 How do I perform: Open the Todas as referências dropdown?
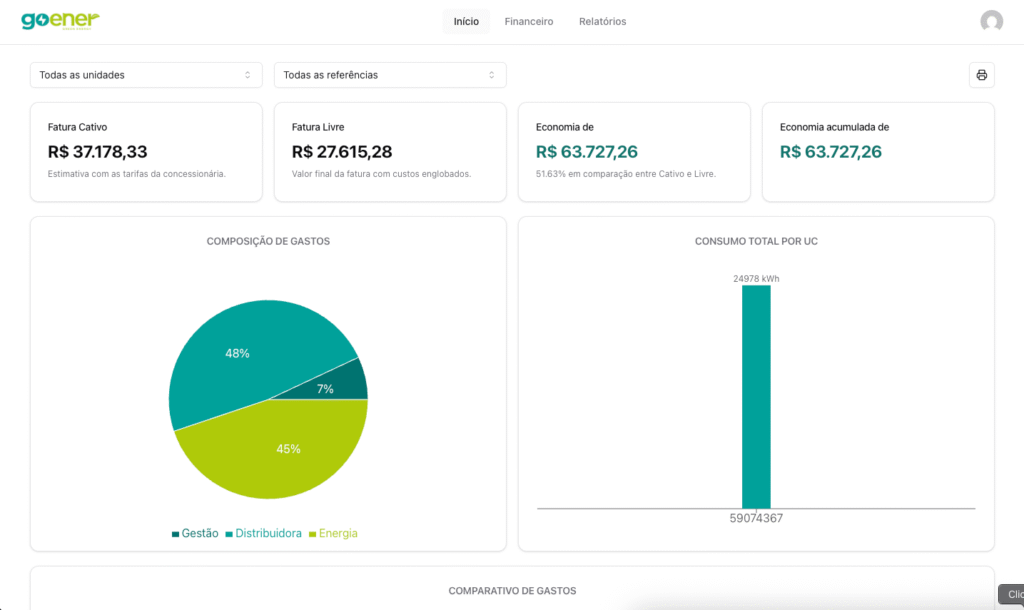(x=390, y=75)
